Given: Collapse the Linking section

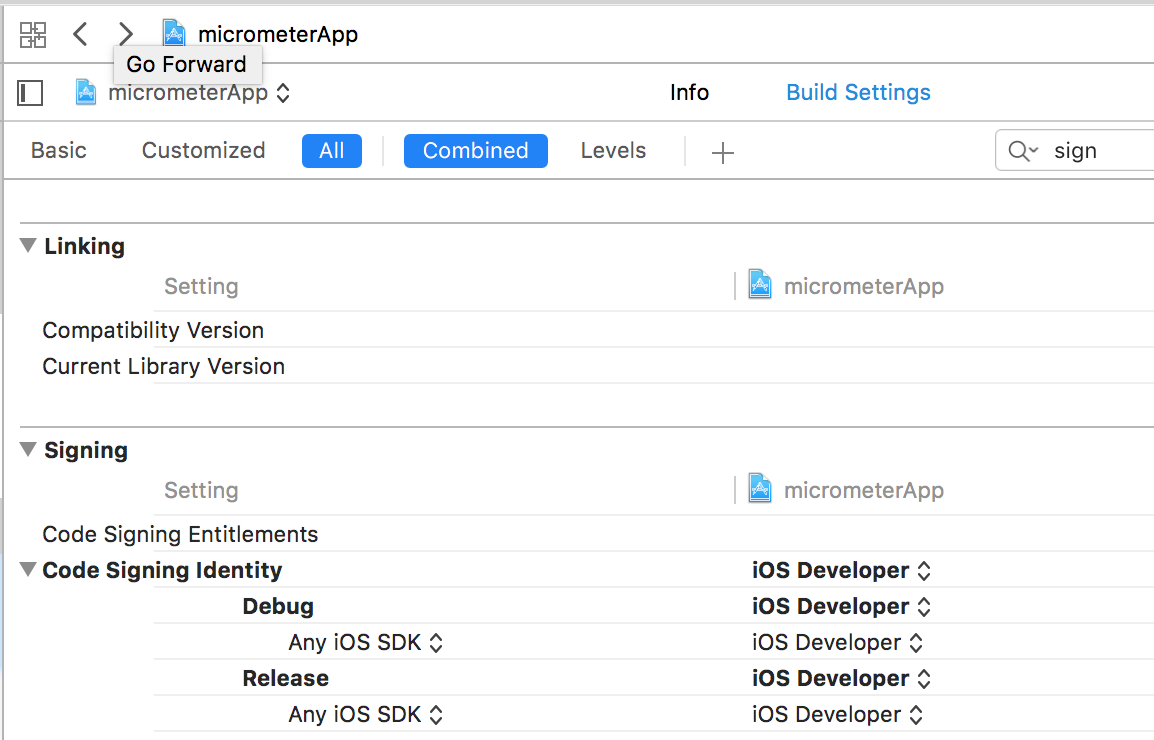Looking at the screenshot, I should click(x=28, y=246).
